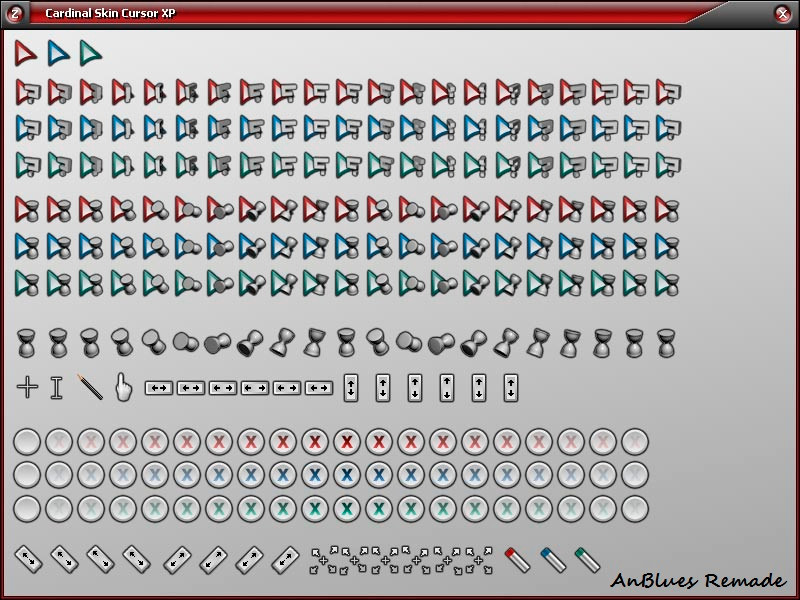This screenshot has height=600, width=800.
Task: Click the blue arrow cursor in the top row
Action: pos(58,53)
